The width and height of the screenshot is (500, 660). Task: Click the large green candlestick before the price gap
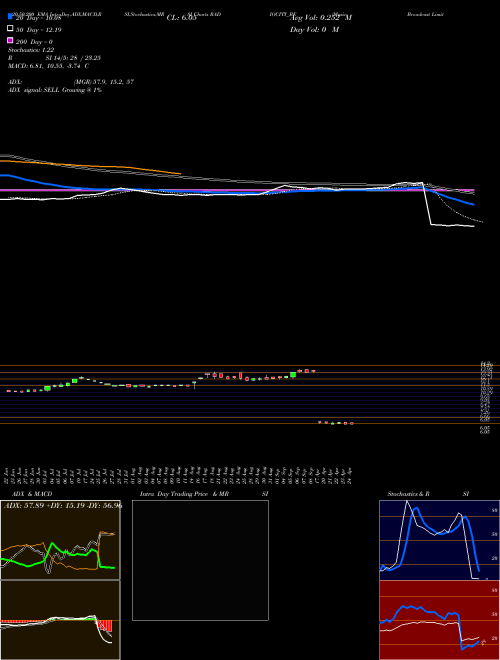click(x=293, y=375)
